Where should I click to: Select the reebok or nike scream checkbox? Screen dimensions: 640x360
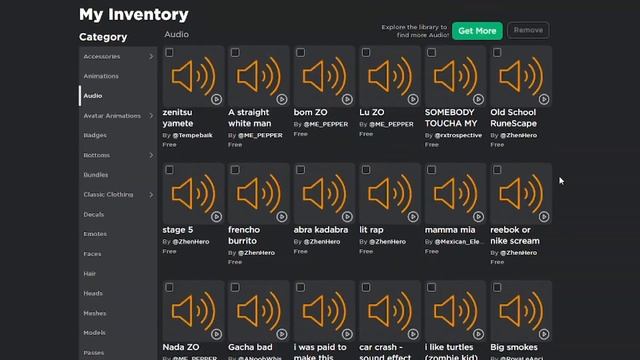497,170
